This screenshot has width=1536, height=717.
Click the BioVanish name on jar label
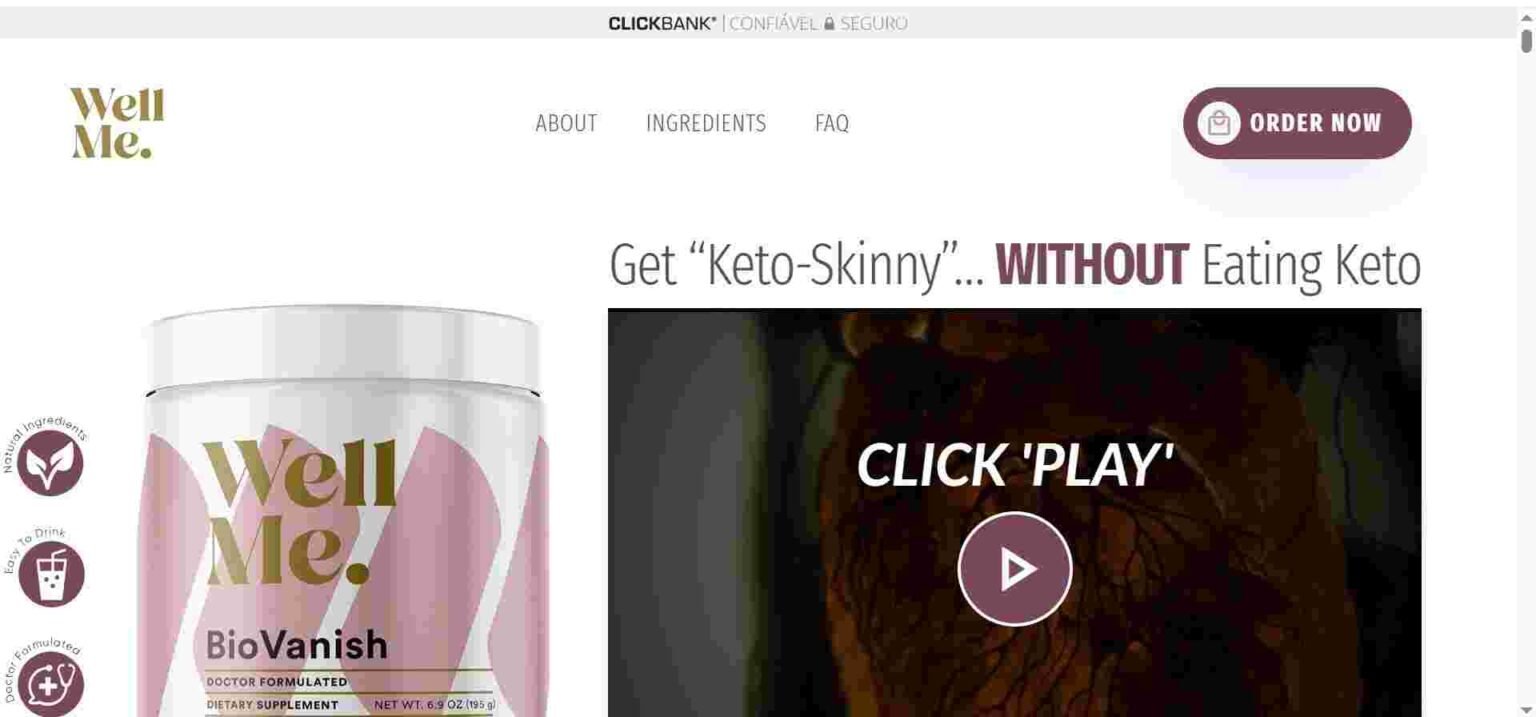(296, 644)
